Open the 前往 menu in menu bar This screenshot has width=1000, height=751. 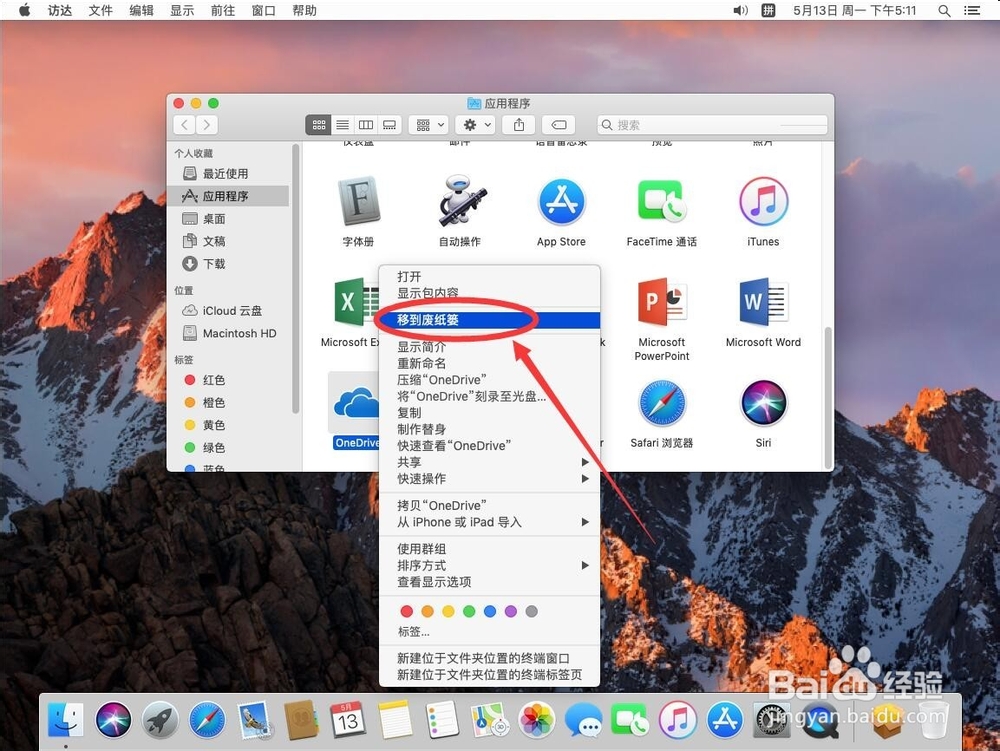[223, 10]
